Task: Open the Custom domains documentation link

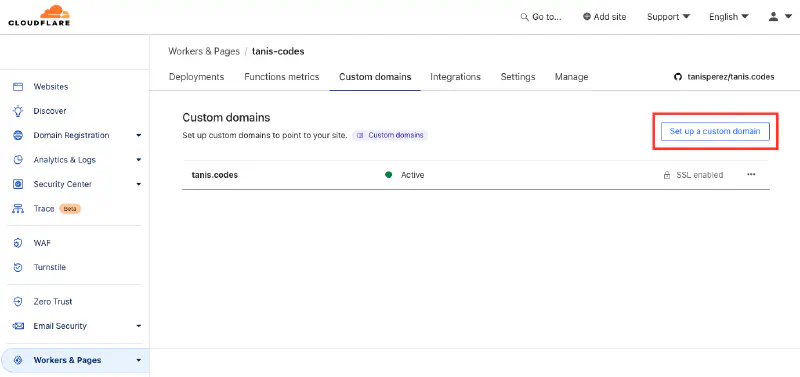Action: tap(390, 136)
